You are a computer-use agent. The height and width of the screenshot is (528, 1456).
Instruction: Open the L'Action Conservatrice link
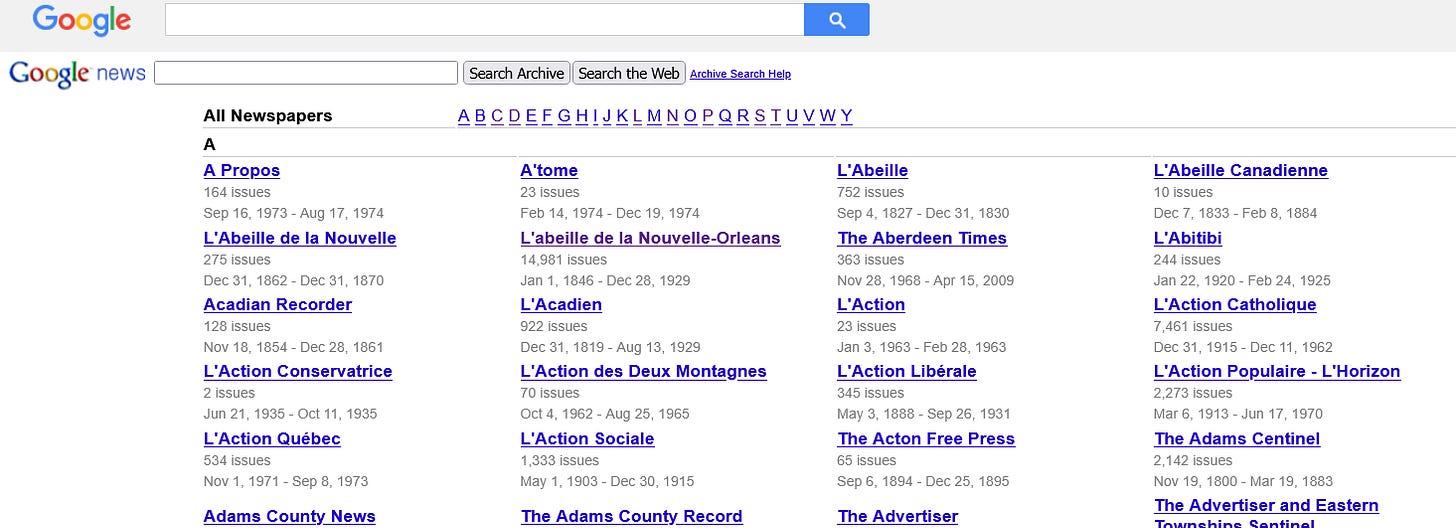click(x=298, y=372)
